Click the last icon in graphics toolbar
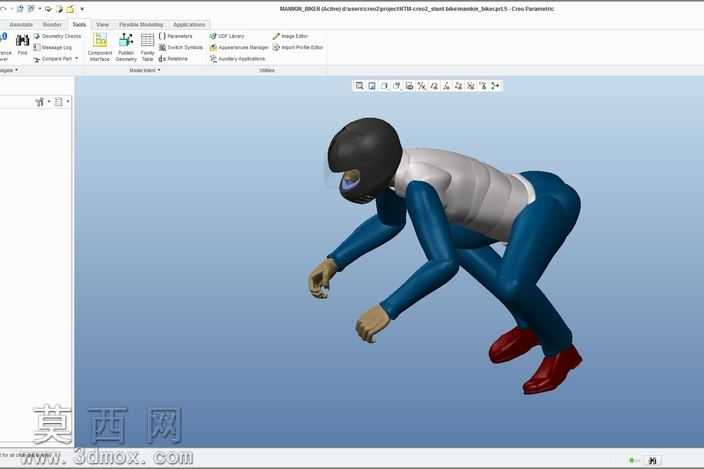The image size is (704, 469). [495, 86]
